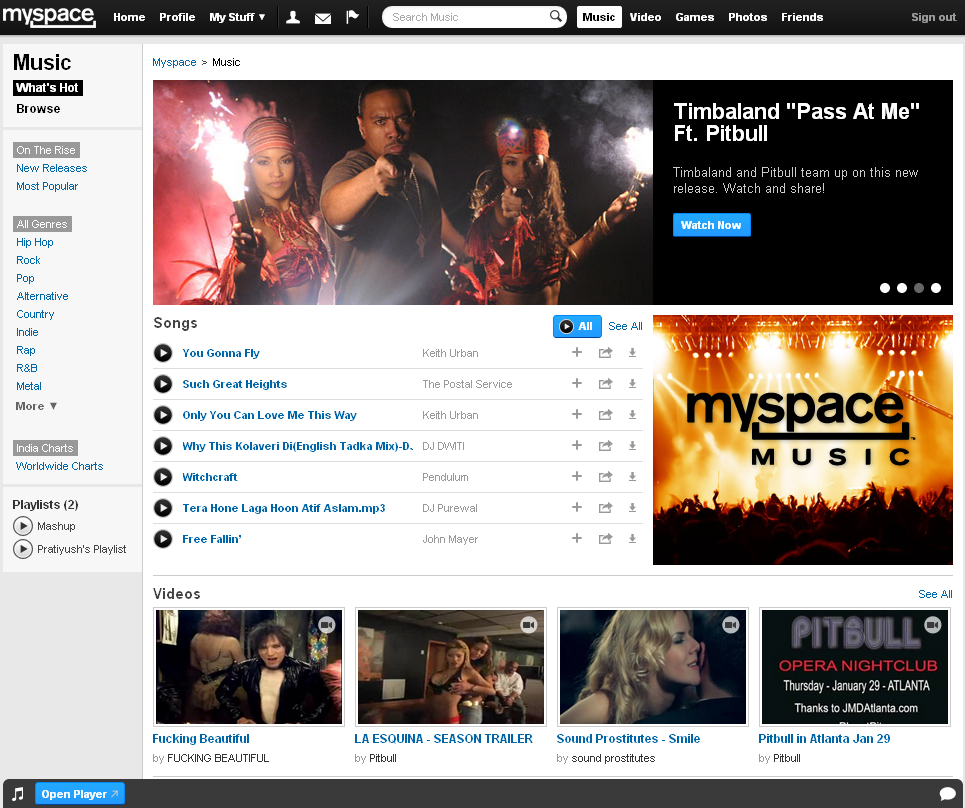Open Worldwide Charts

click(x=59, y=466)
